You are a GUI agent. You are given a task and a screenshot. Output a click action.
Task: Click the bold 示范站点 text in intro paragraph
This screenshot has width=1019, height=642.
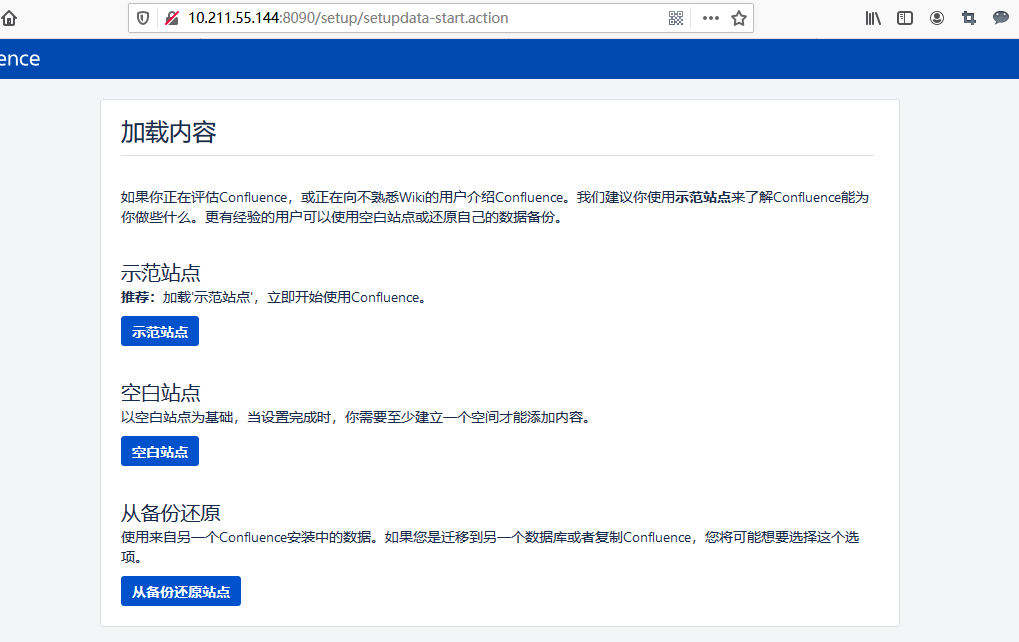[x=702, y=197]
